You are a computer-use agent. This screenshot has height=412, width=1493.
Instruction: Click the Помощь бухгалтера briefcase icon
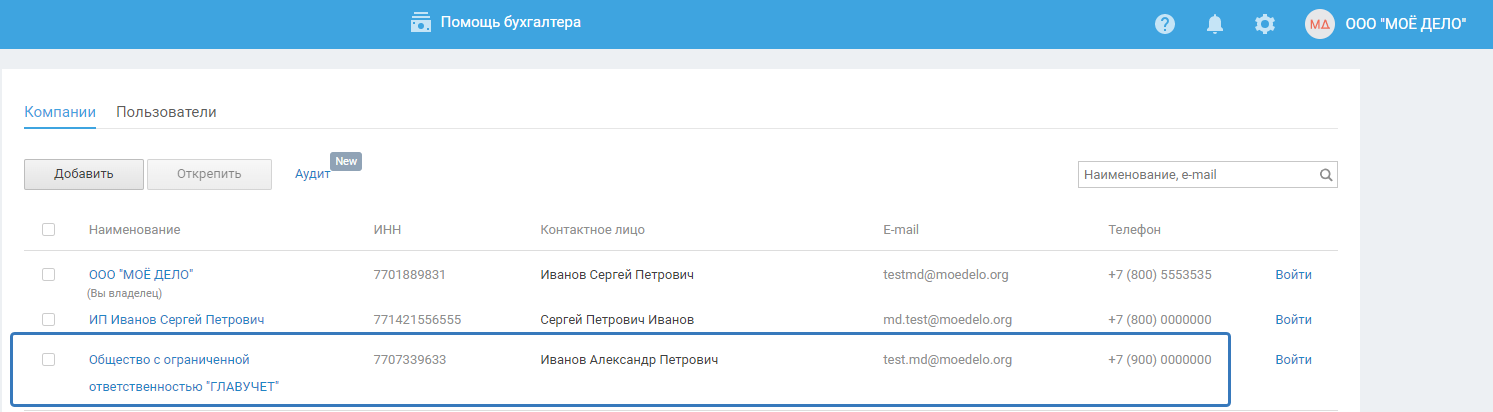[421, 23]
